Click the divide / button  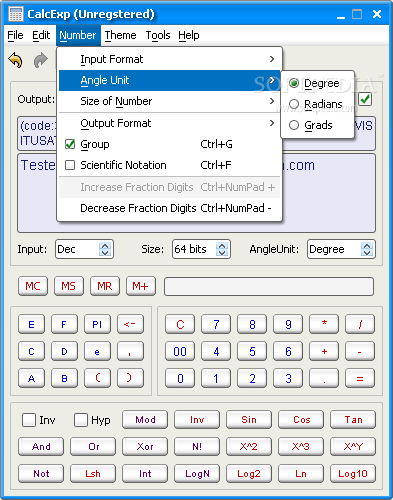[360, 324]
